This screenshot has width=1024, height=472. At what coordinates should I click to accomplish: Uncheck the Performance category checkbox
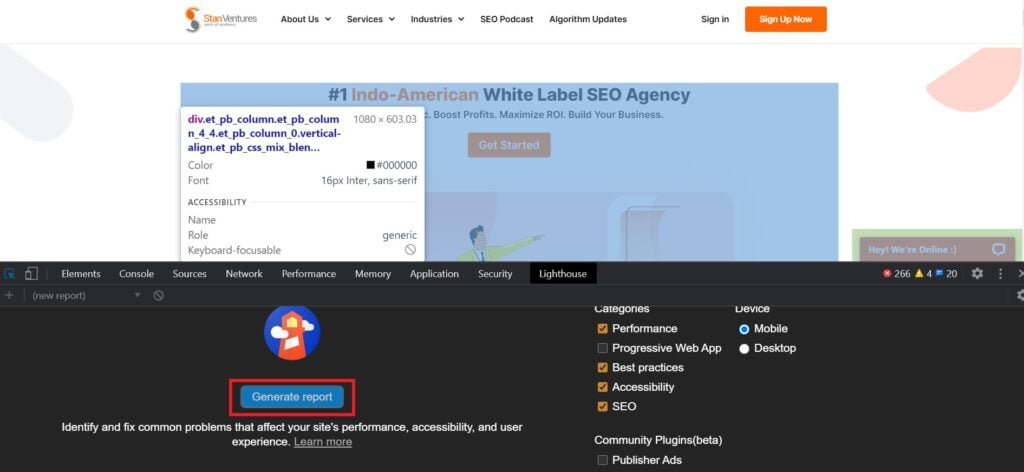coord(602,329)
